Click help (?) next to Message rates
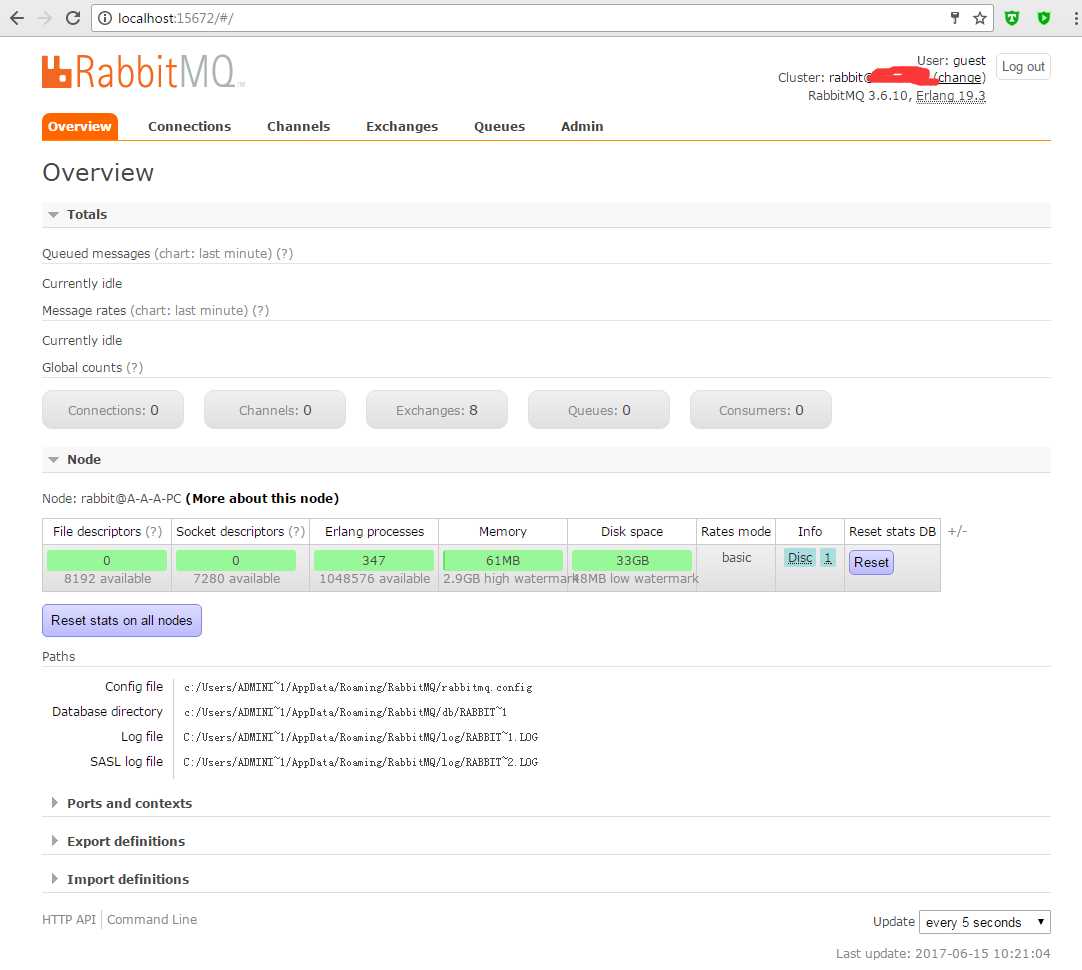The image size is (1082, 970). [x=260, y=310]
